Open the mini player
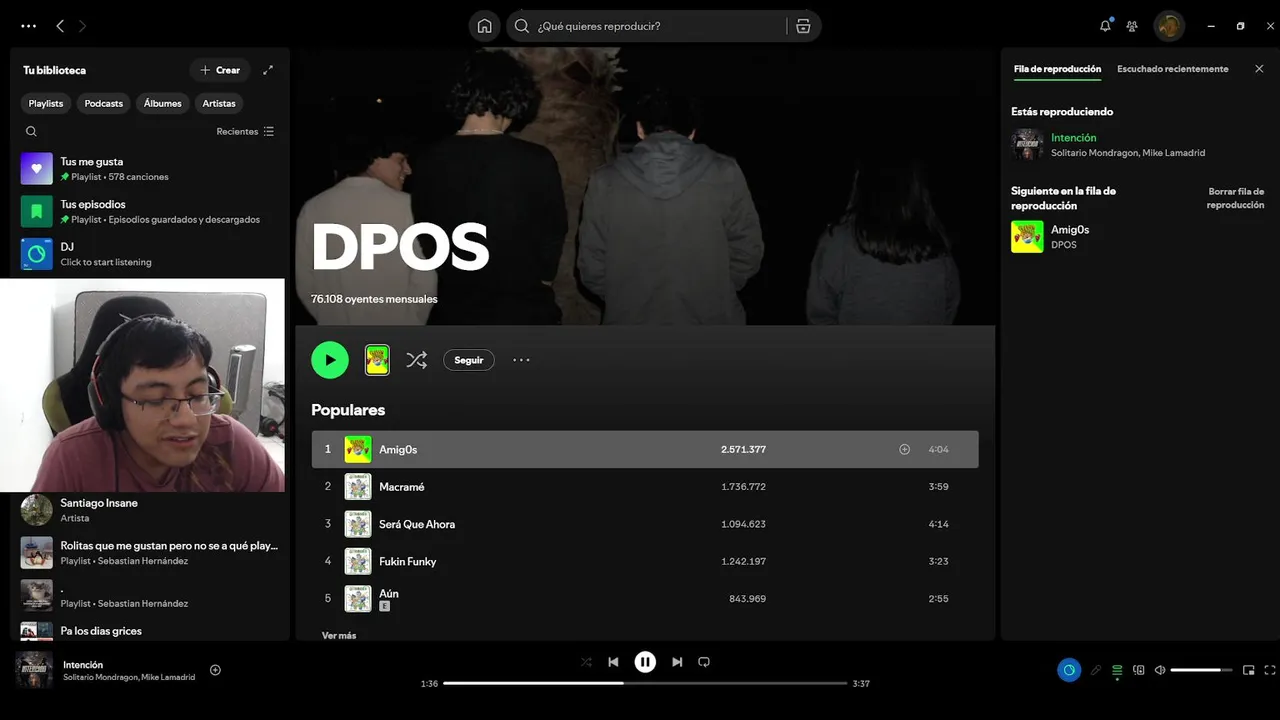1280x720 pixels. coord(1249,670)
